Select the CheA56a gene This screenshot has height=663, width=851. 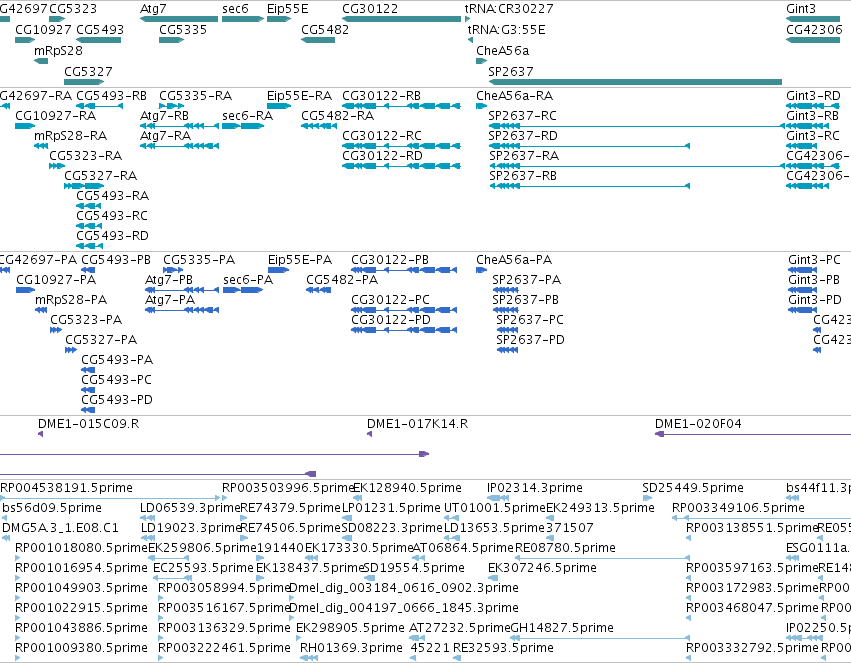481,61
